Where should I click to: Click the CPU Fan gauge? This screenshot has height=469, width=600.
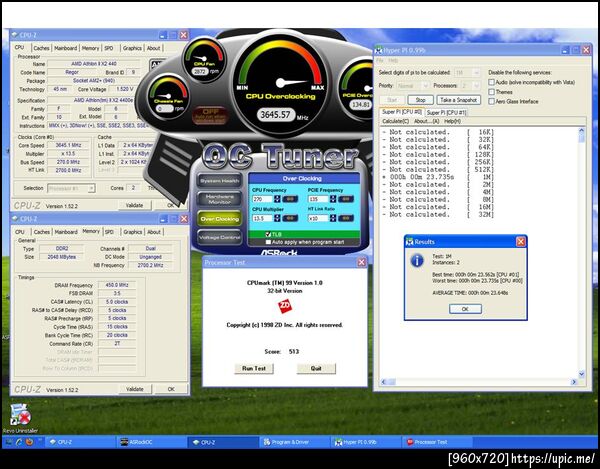point(204,60)
